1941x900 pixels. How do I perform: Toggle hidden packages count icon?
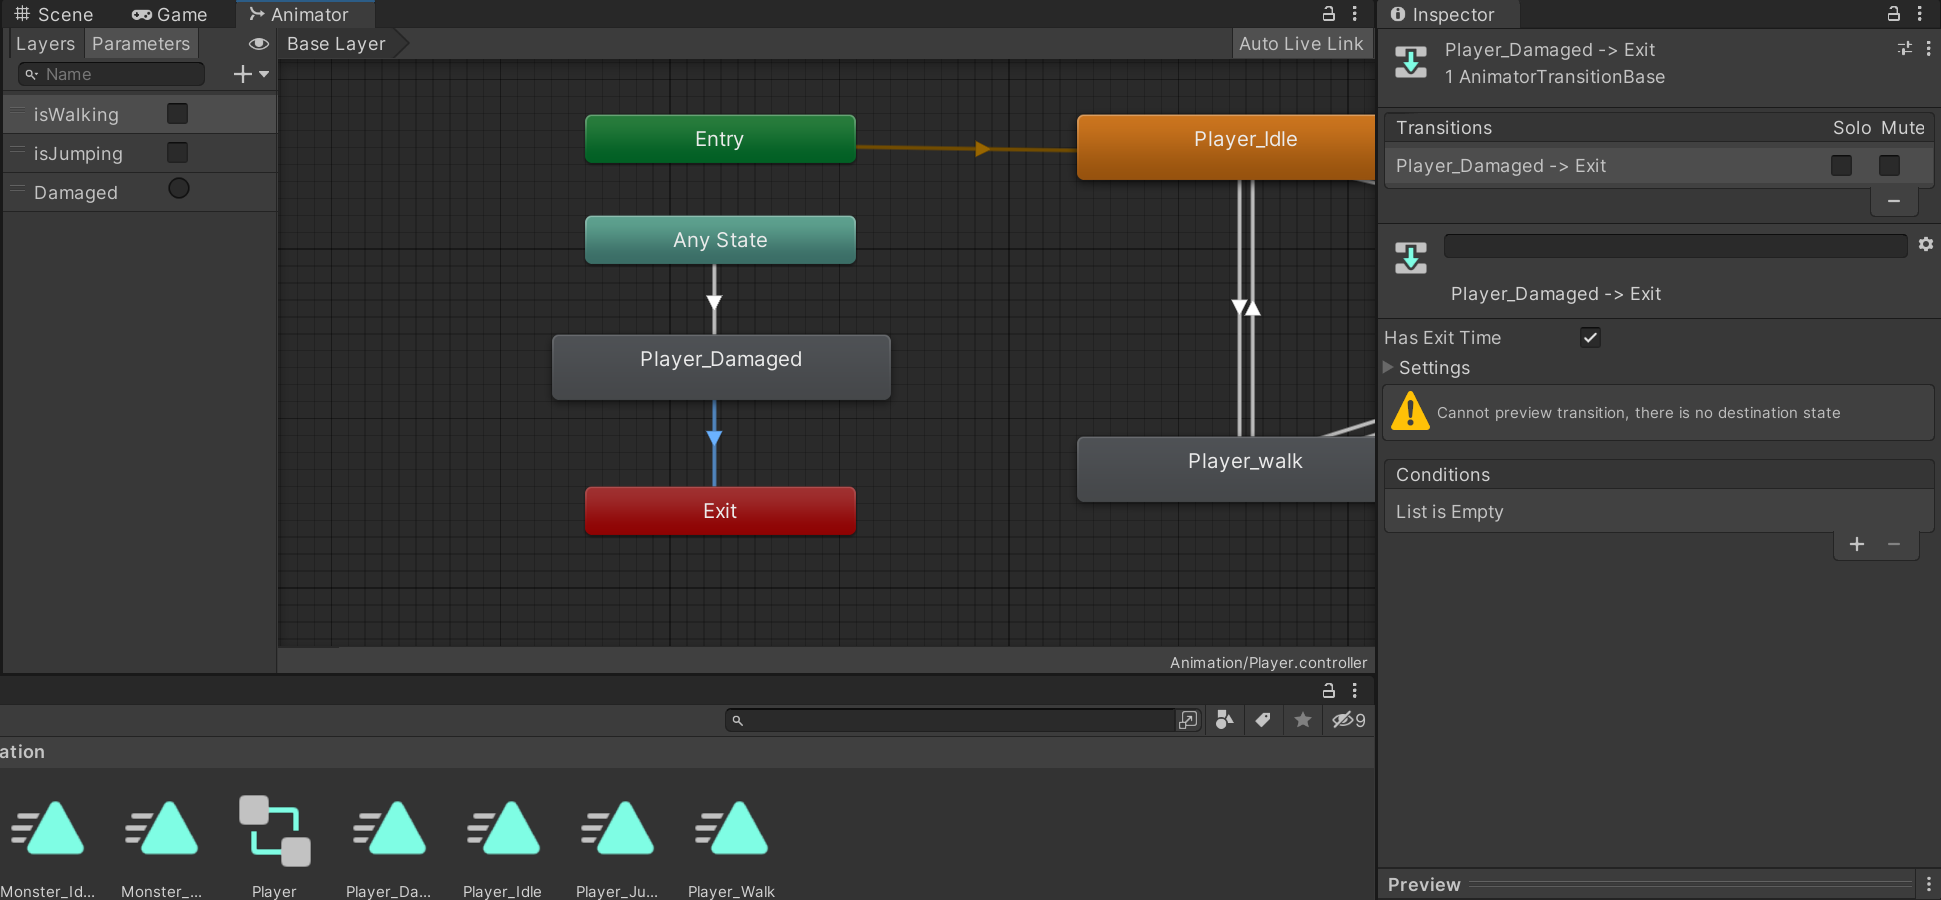(1348, 720)
